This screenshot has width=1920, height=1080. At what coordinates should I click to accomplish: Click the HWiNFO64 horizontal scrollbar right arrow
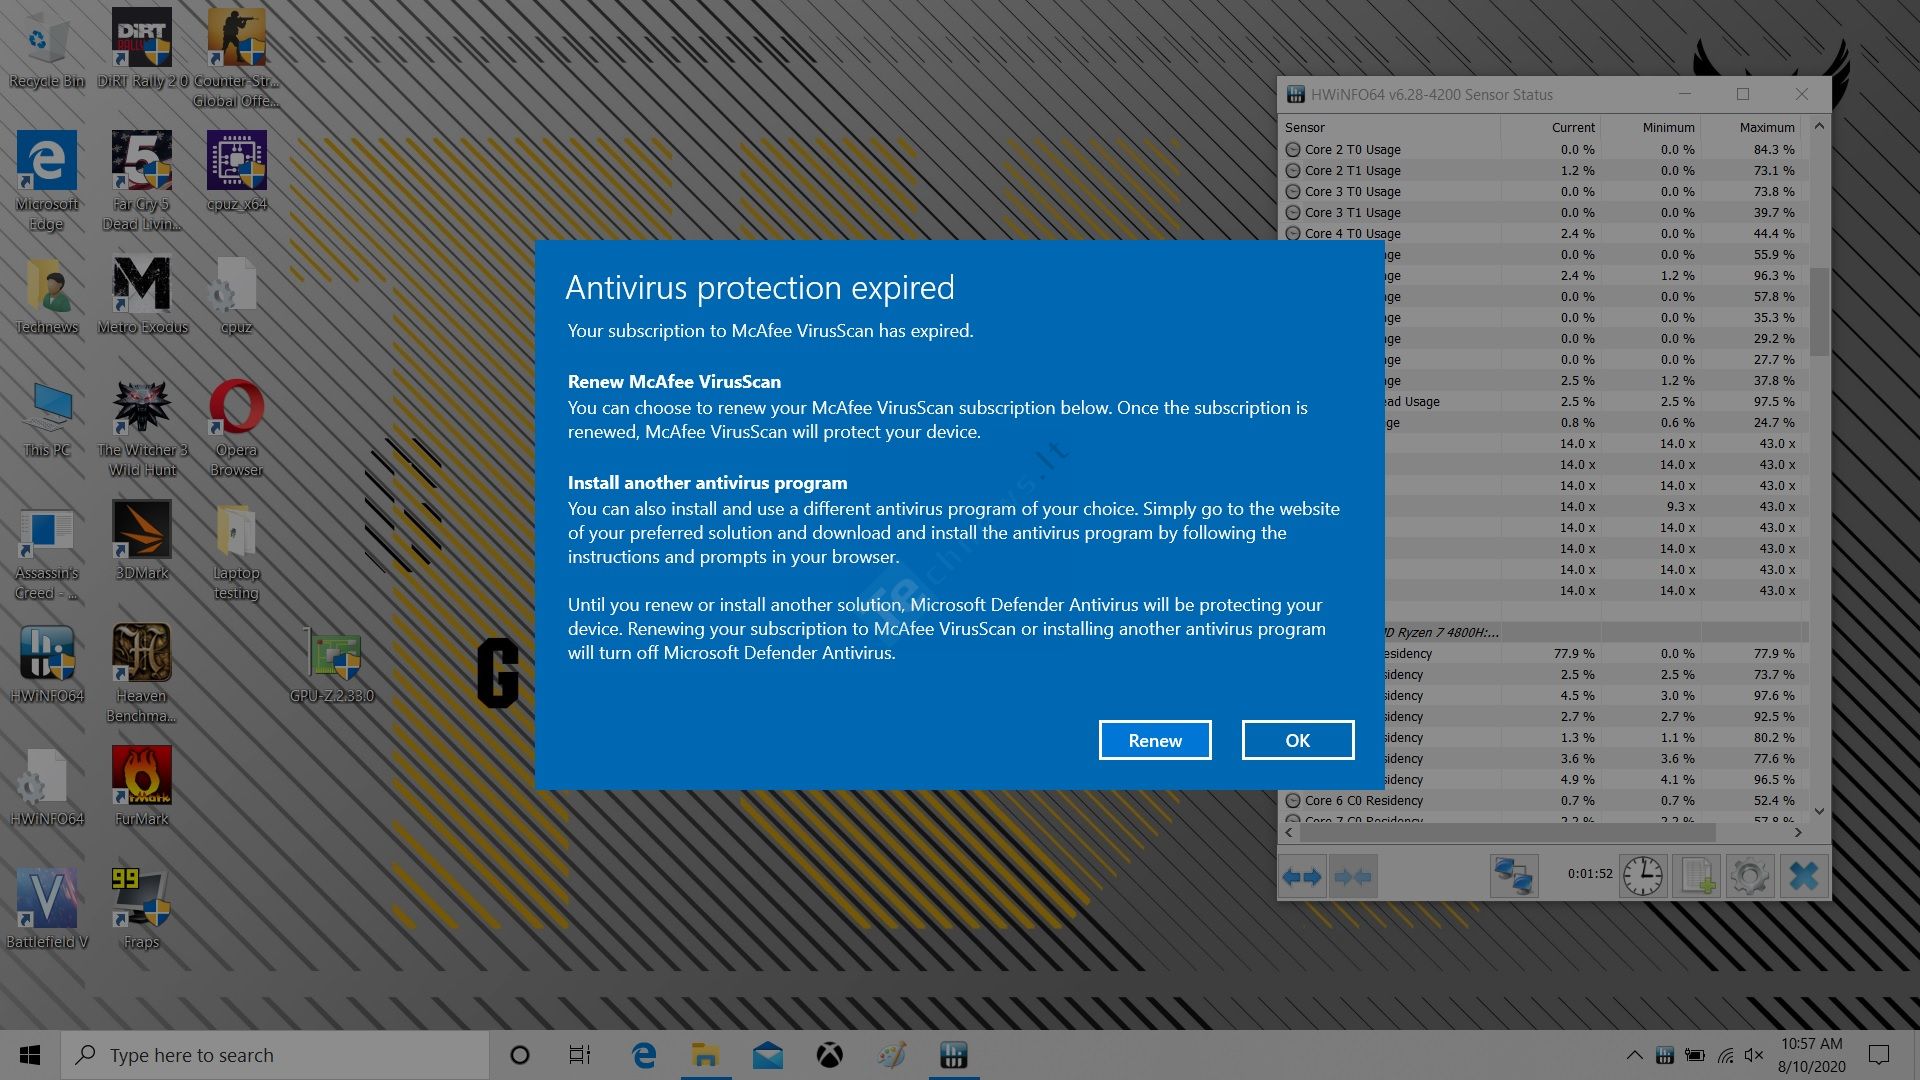point(1798,832)
